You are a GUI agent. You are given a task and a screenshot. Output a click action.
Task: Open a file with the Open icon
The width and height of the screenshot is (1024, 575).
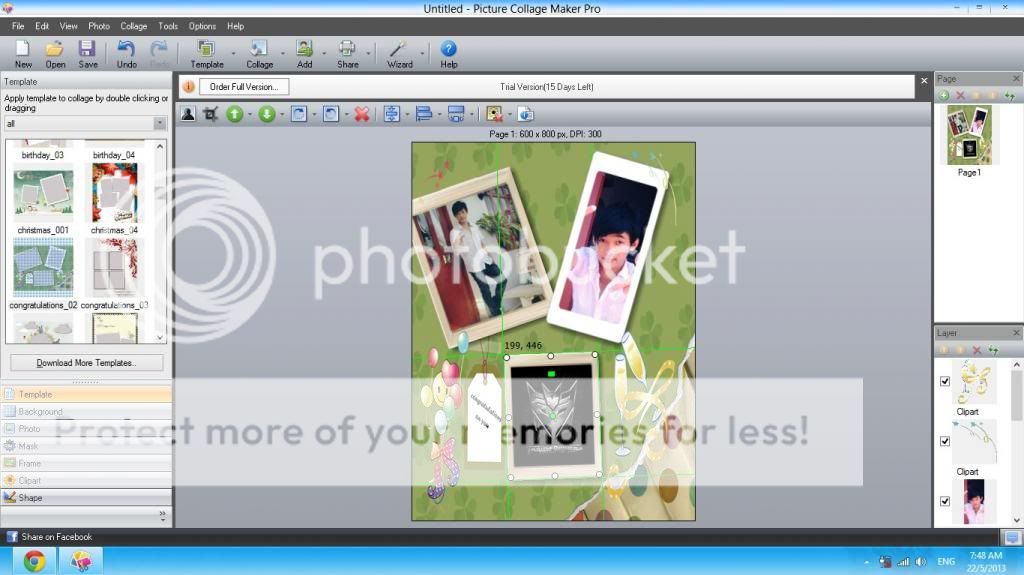tap(55, 54)
